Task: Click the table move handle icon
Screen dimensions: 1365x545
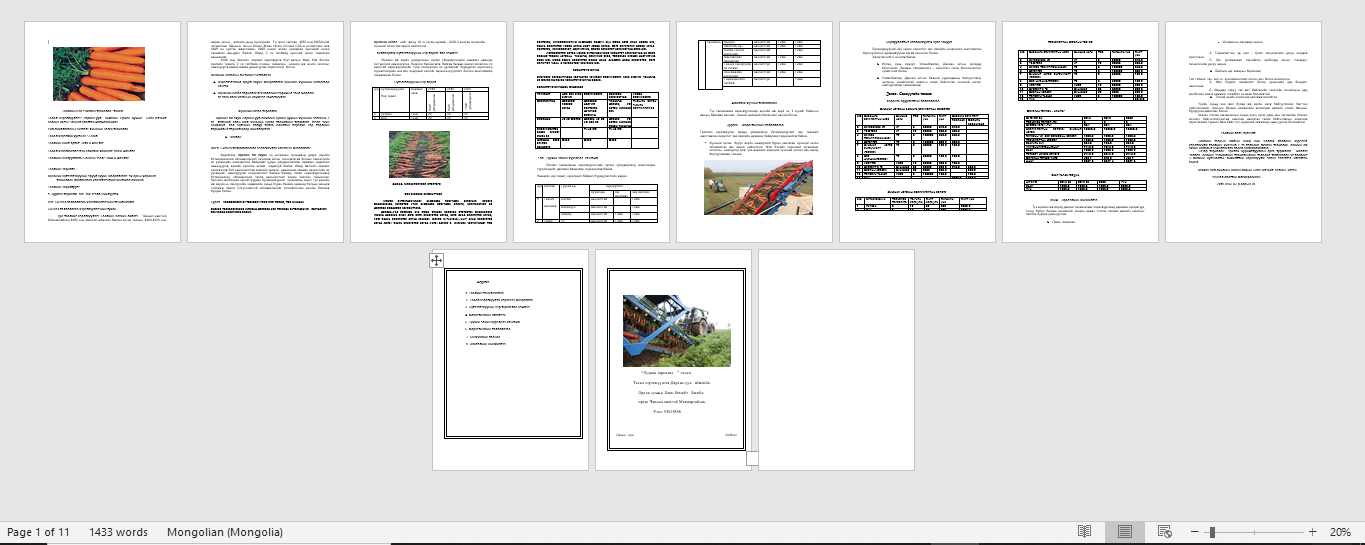Action: click(437, 260)
